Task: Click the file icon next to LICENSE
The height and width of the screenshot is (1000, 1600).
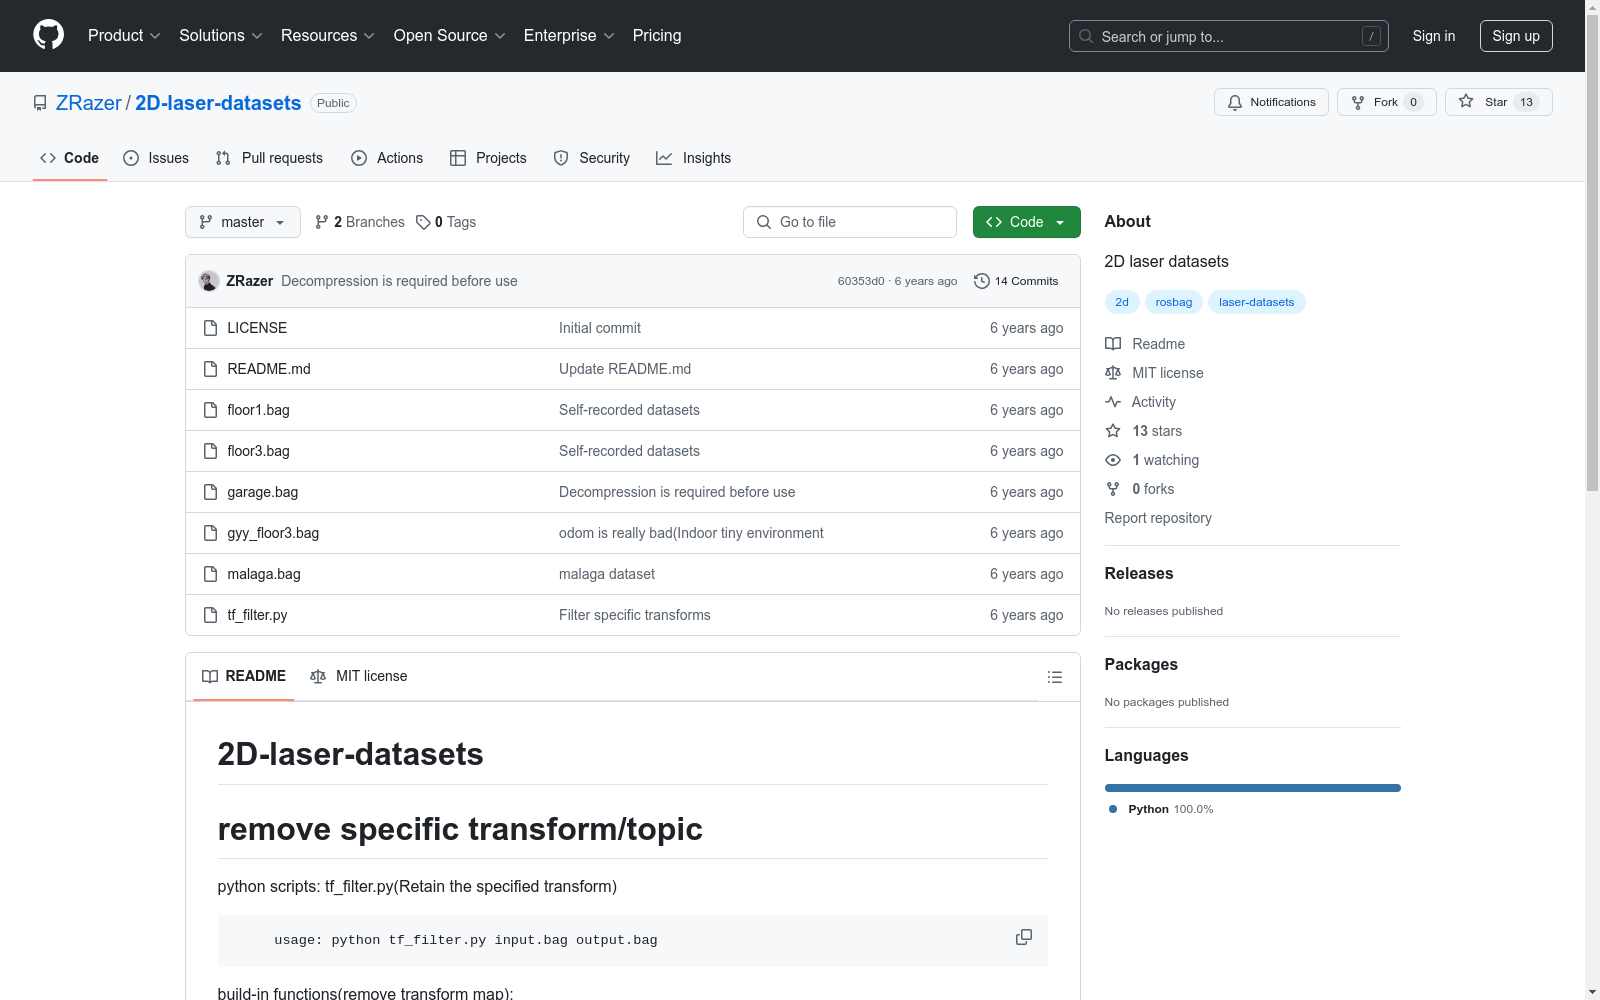Action: pos(210,328)
